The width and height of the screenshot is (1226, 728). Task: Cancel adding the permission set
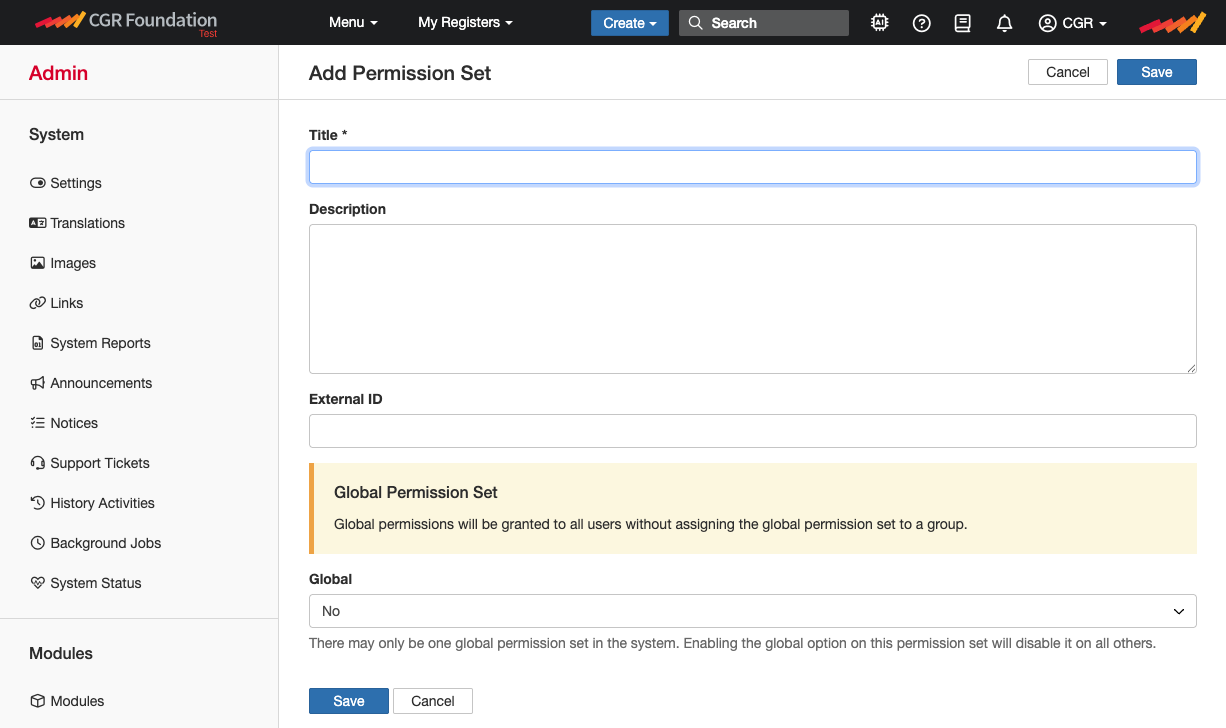[x=1067, y=71]
